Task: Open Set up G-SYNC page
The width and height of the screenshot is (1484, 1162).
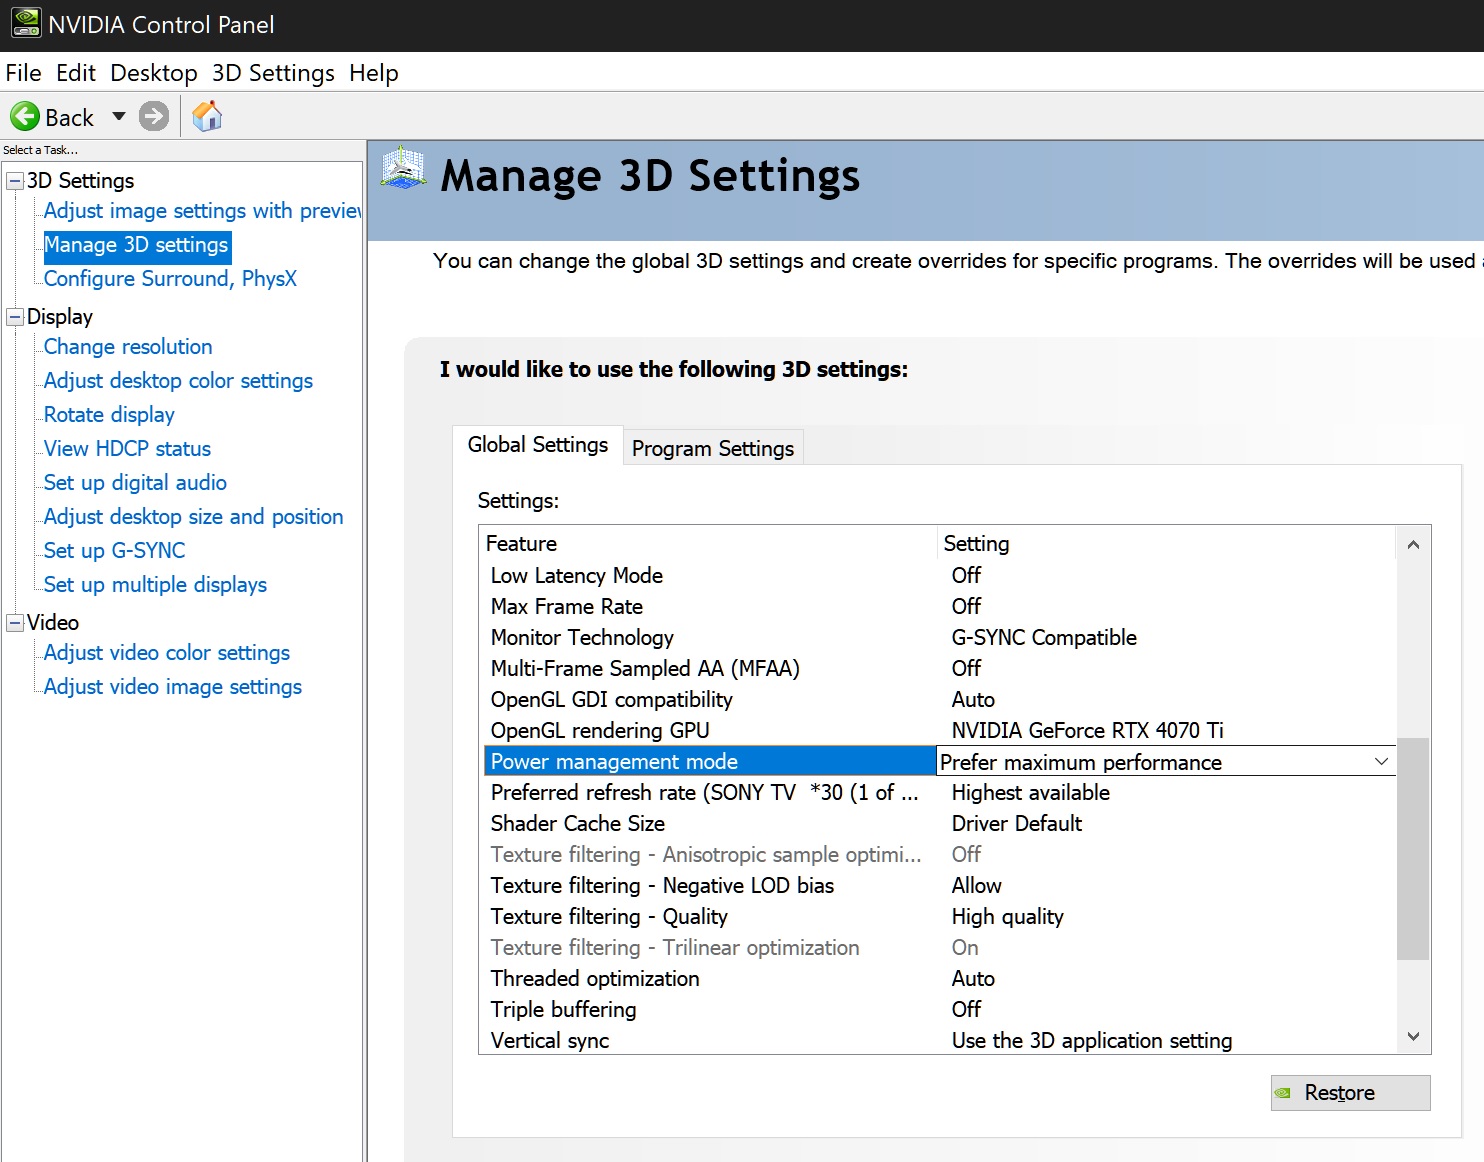Action: [114, 551]
